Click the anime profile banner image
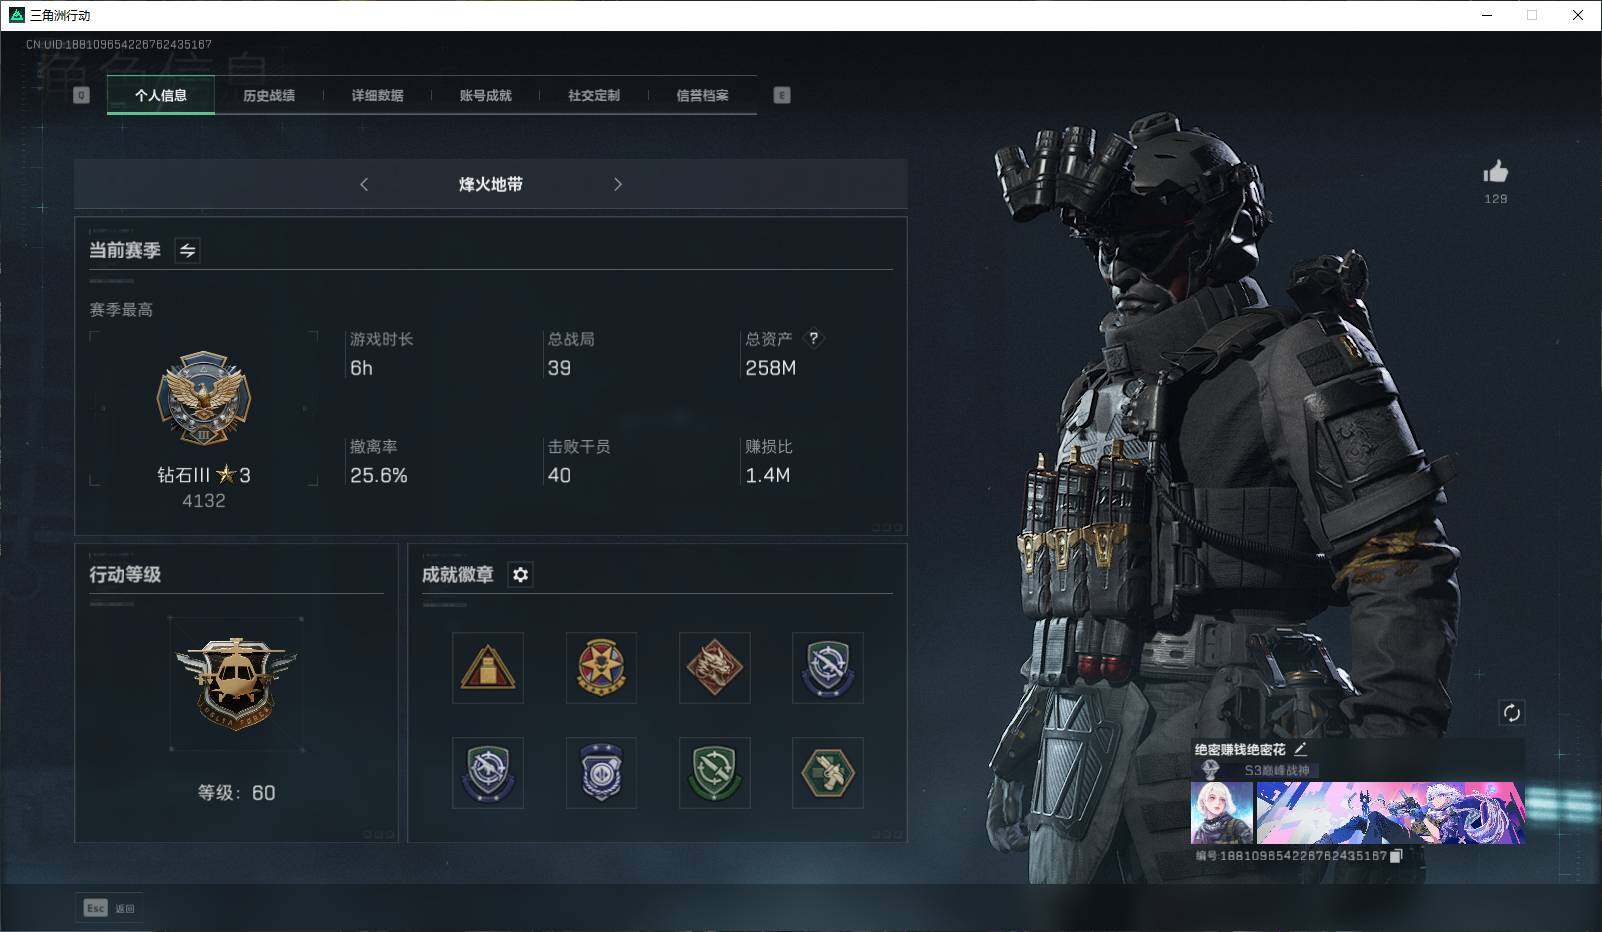 click(1390, 813)
